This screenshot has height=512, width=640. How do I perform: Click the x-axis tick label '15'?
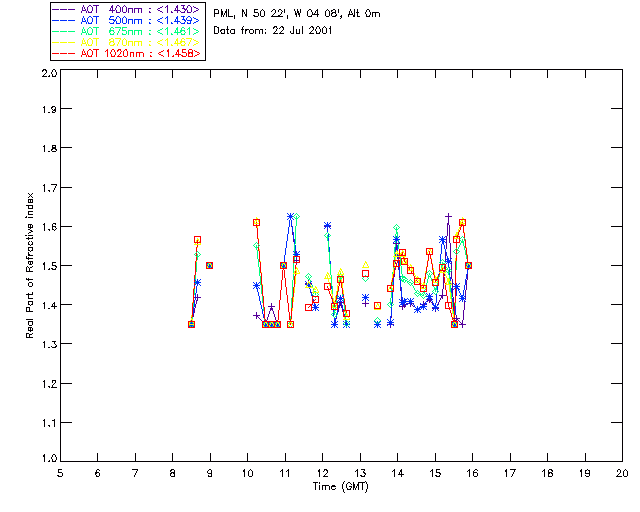point(435,473)
